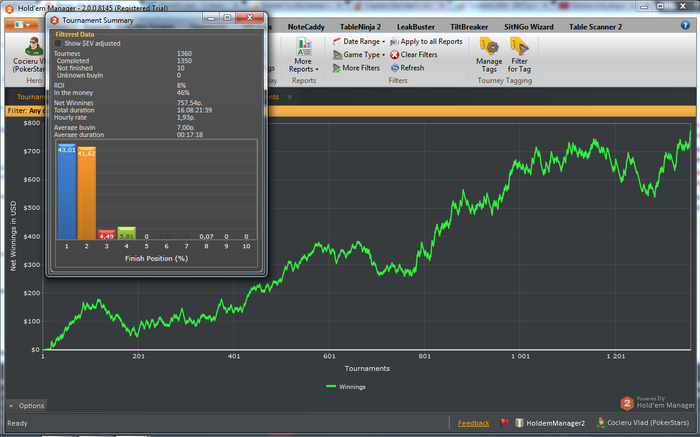The width and height of the screenshot is (700, 437).
Task: Click the Hold'em Manager logo at bottom right
Action: click(x=627, y=404)
